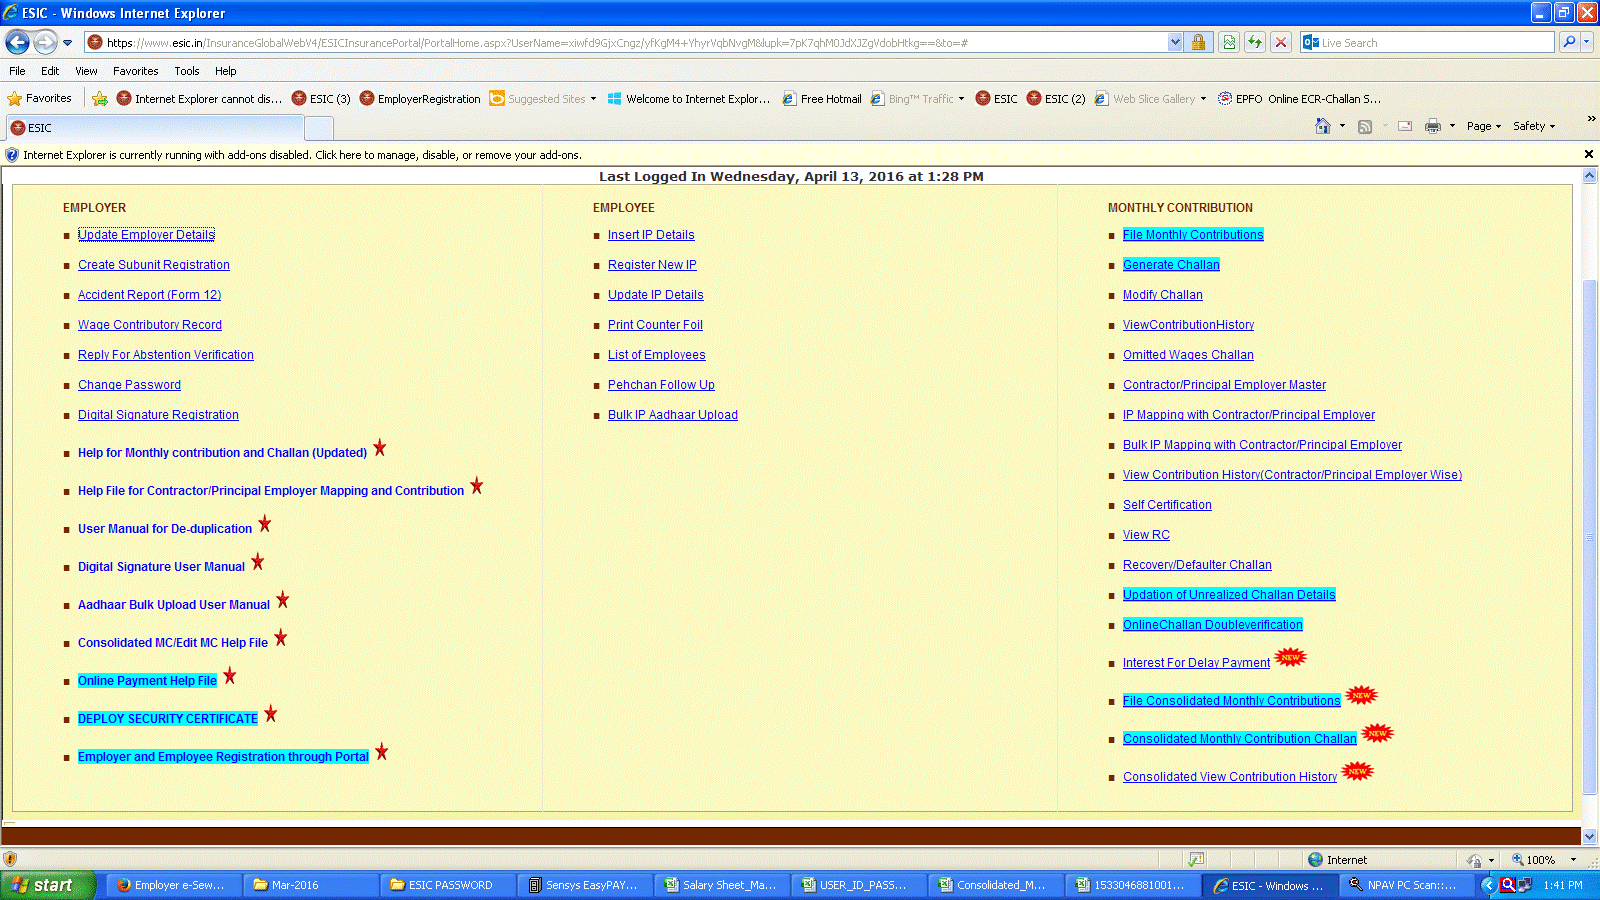Screen dimensions: 1600x900
Task: Open the EPFO Online ECR-Challan favorite
Action: [1299, 98]
